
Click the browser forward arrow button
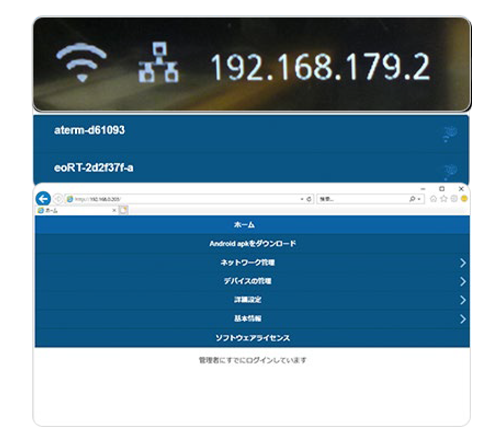point(58,199)
